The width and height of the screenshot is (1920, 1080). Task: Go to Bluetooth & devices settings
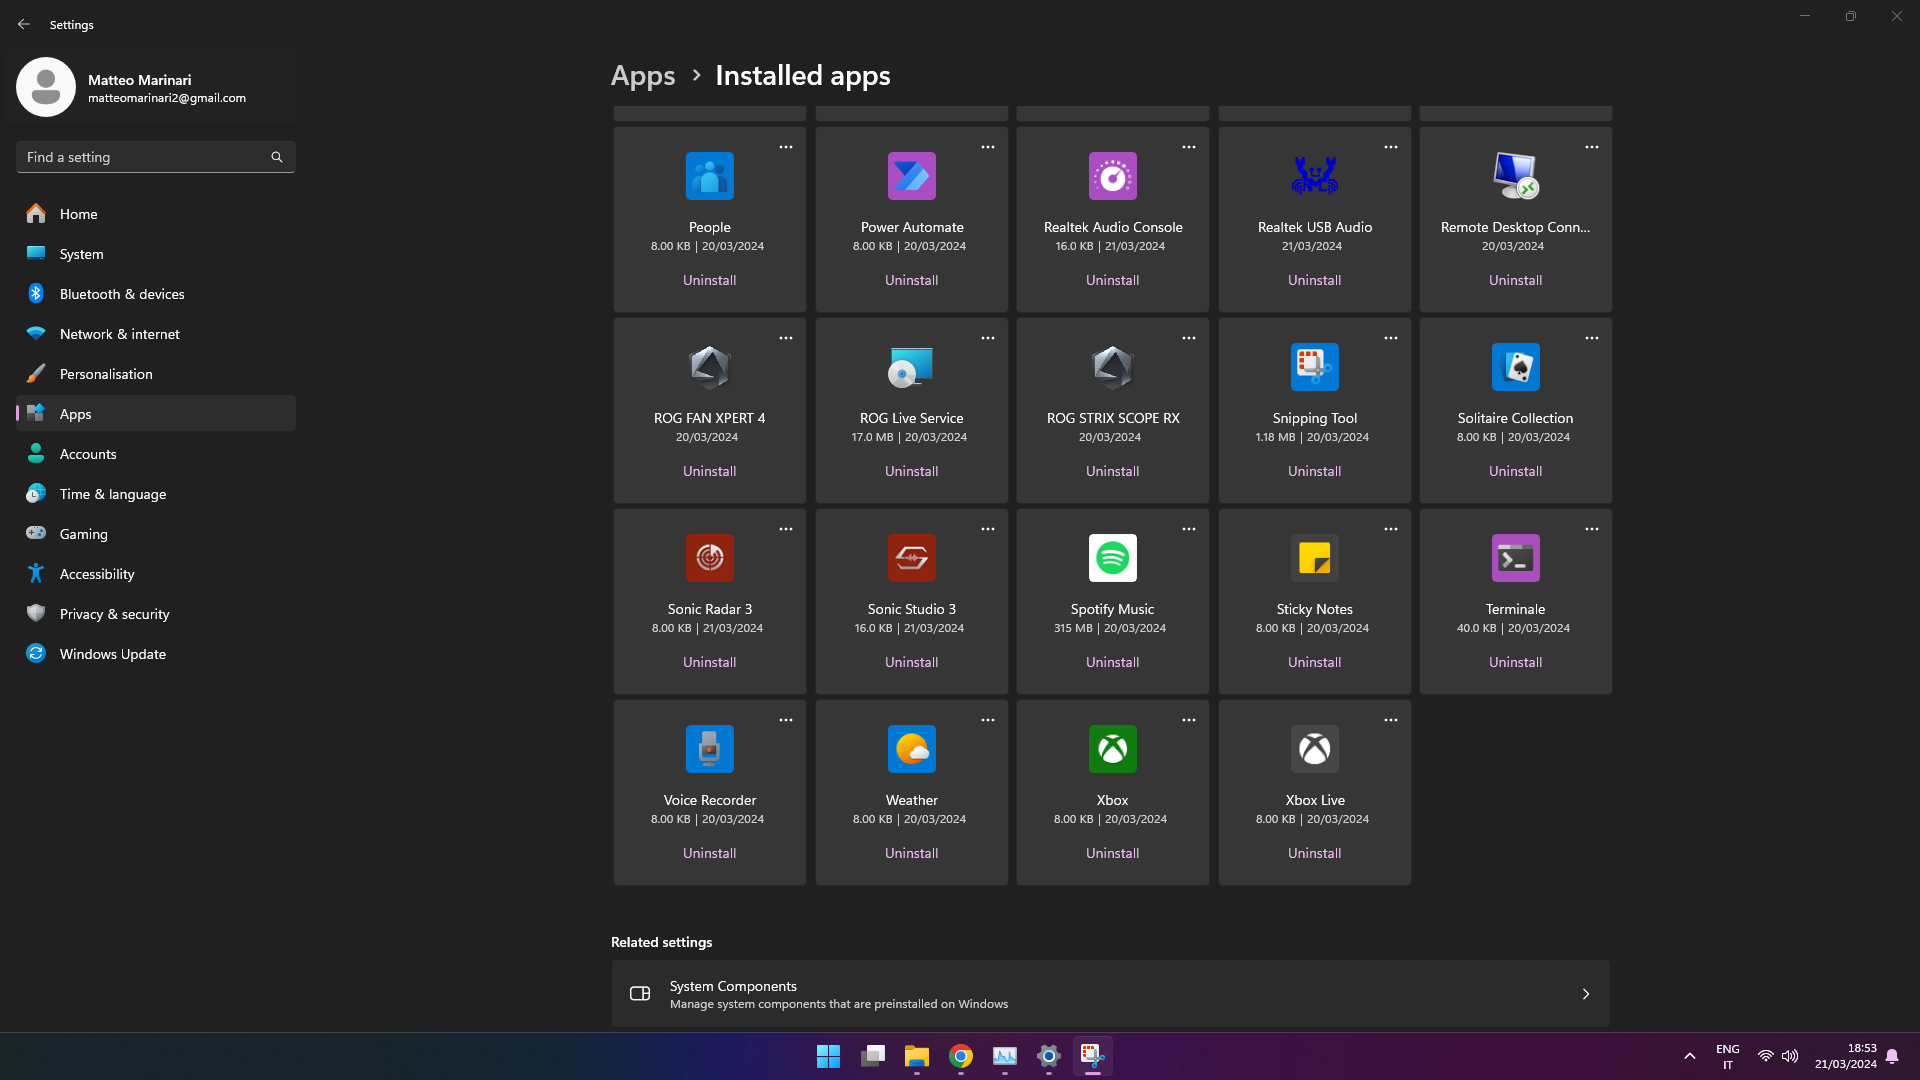coord(156,294)
